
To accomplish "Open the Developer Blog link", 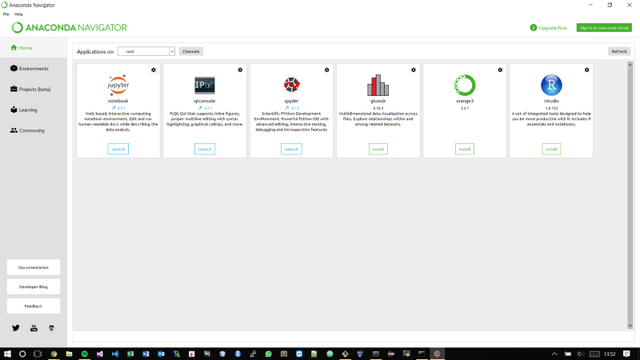I will pos(33,287).
